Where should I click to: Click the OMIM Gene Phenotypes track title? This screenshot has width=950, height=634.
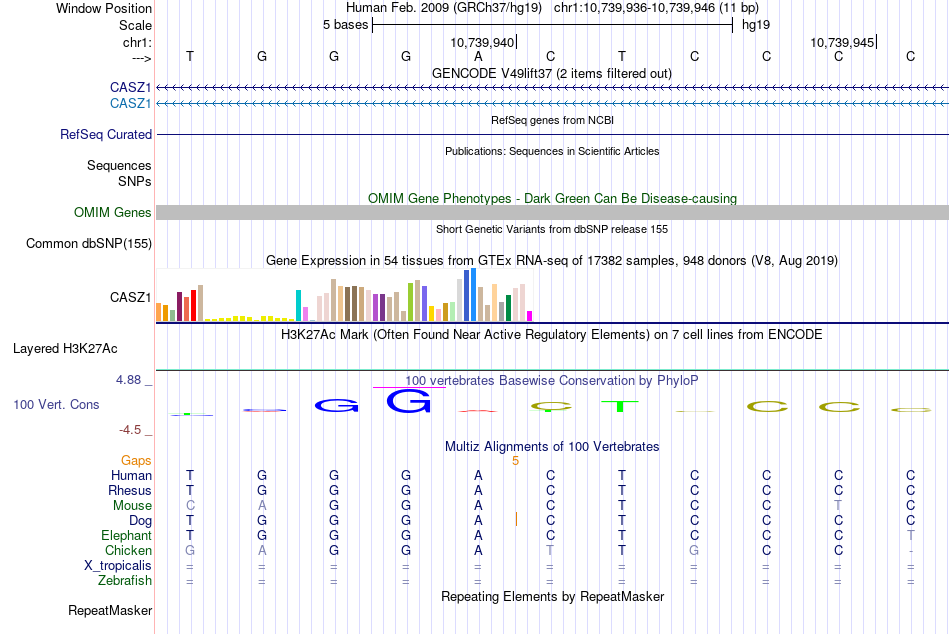552,198
